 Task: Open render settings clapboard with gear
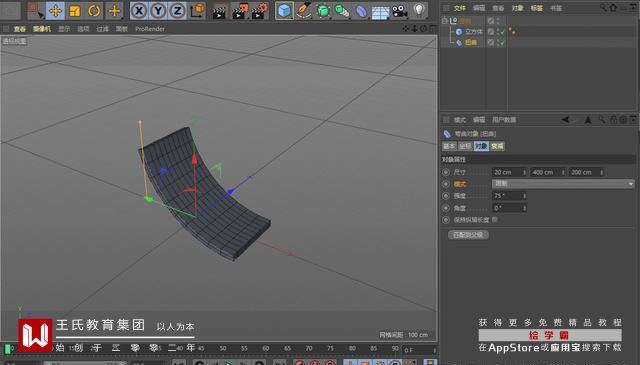point(260,11)
